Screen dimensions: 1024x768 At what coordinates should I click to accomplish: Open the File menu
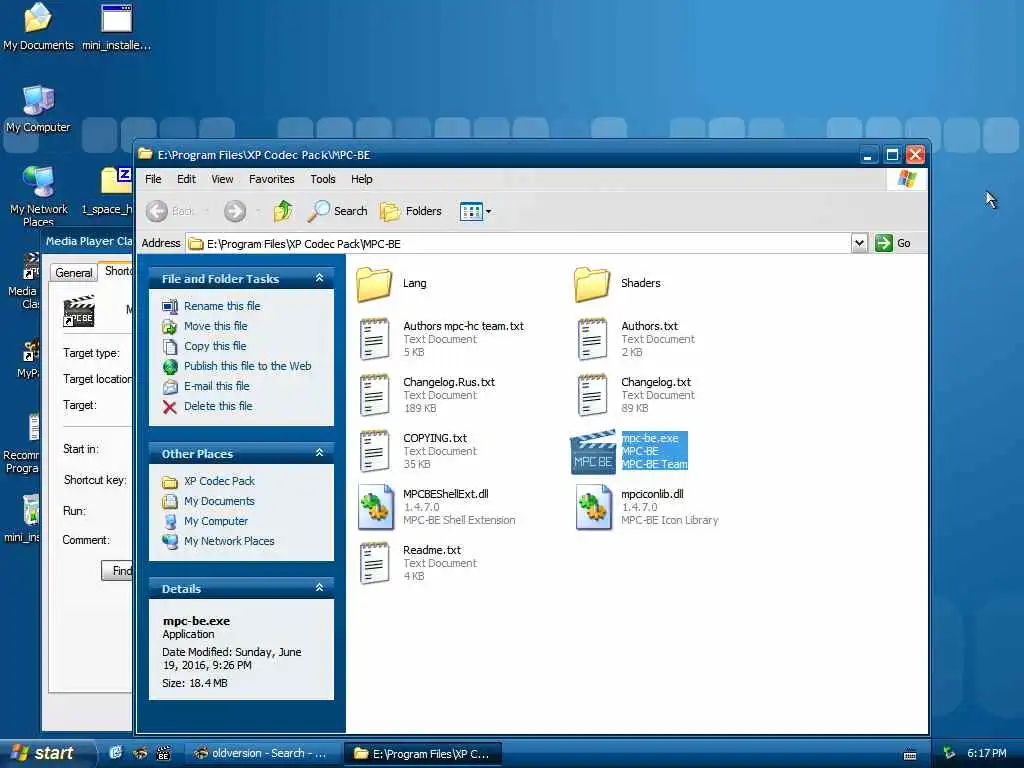[x=153, y=179]
